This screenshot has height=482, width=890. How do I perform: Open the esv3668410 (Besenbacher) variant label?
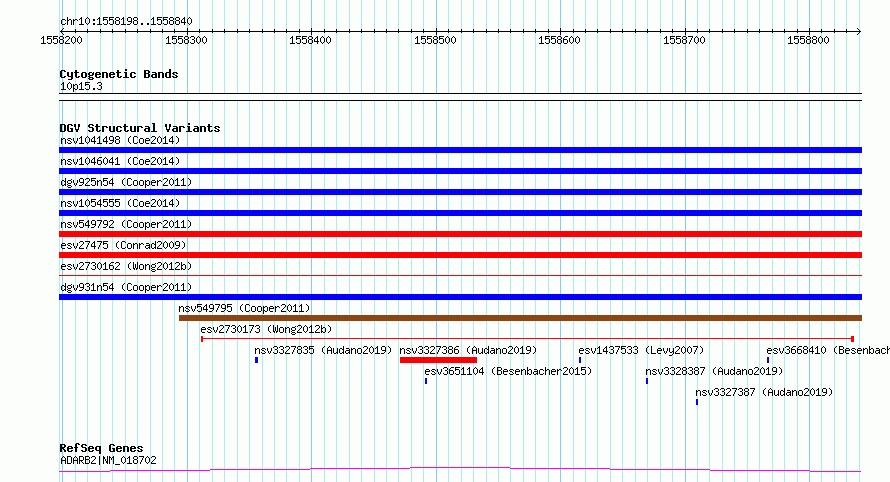click(828, 350)
